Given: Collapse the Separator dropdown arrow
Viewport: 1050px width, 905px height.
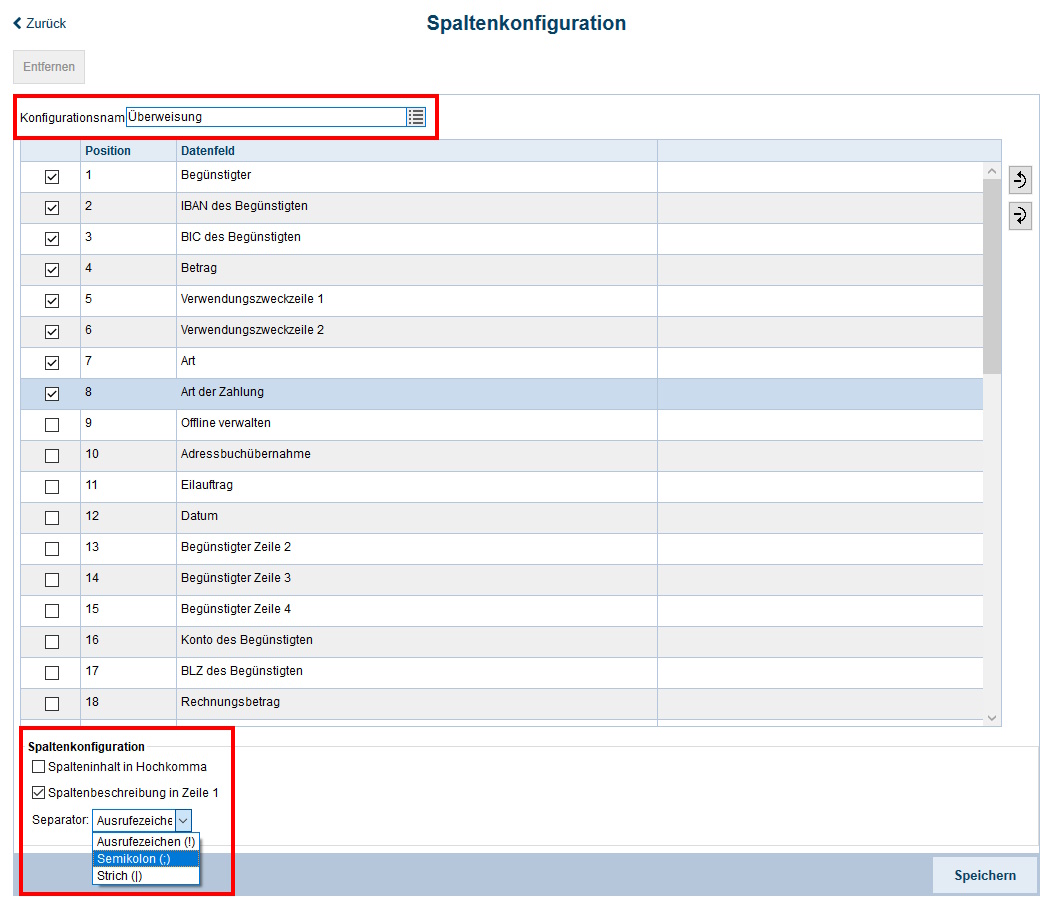Looking at the screenshot, I should tap(182, 820).
